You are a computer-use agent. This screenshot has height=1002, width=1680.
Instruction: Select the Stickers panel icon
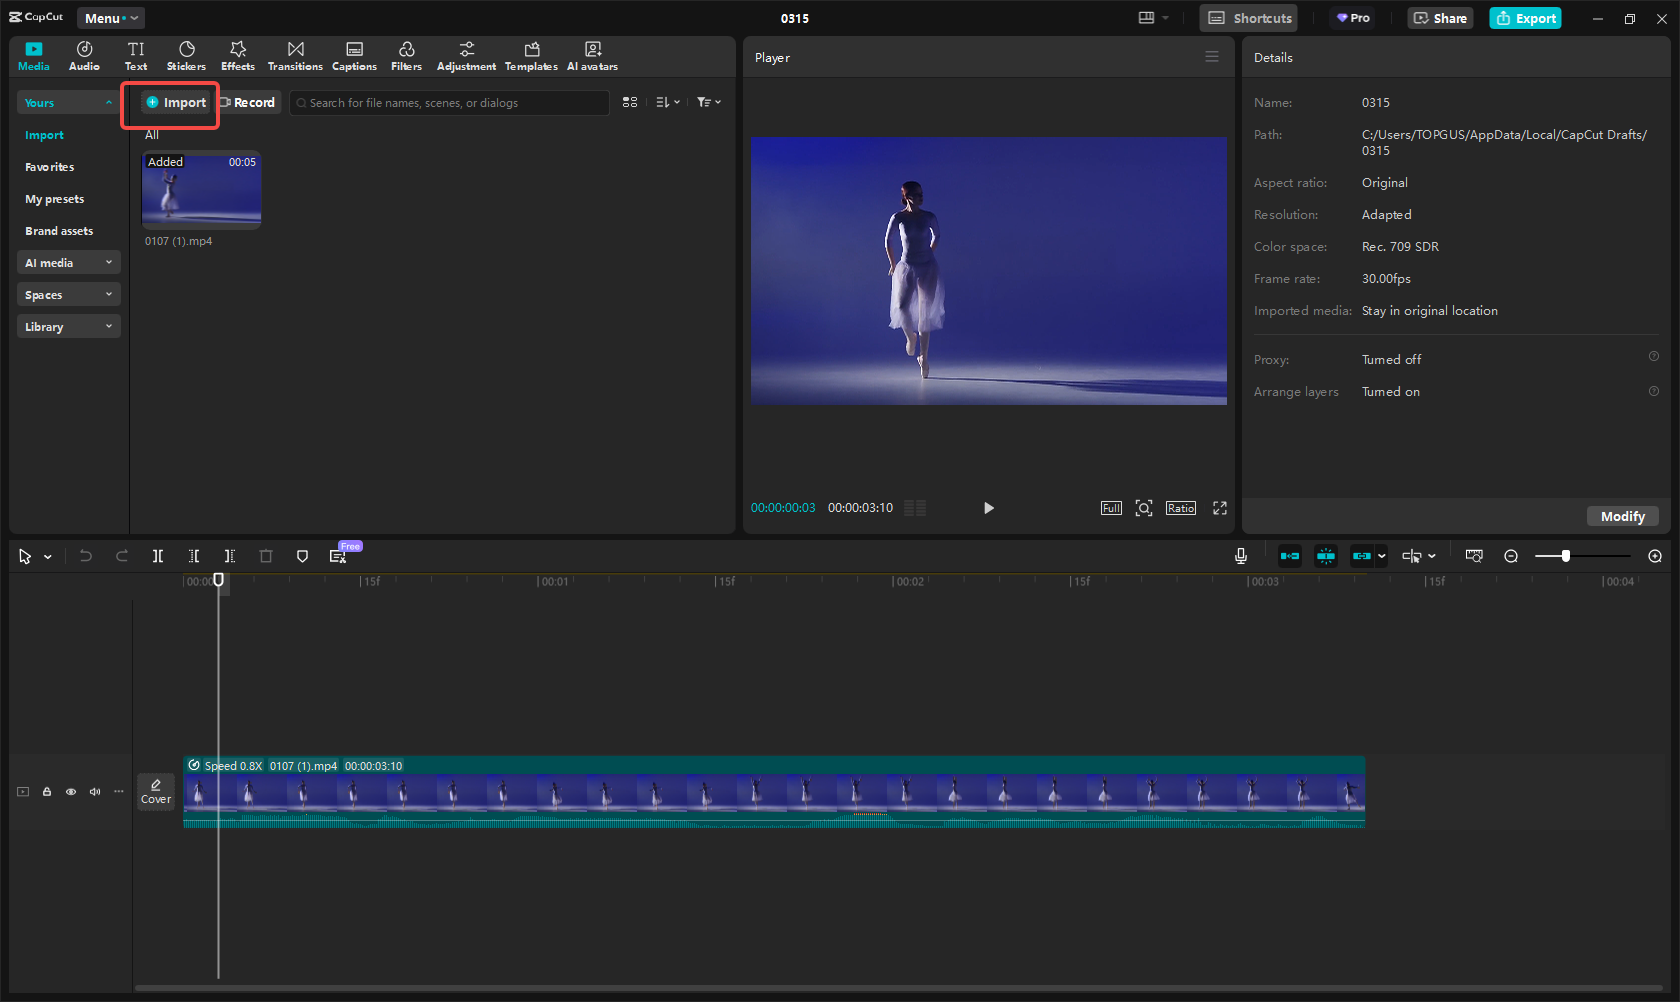[x=186, y=55]
